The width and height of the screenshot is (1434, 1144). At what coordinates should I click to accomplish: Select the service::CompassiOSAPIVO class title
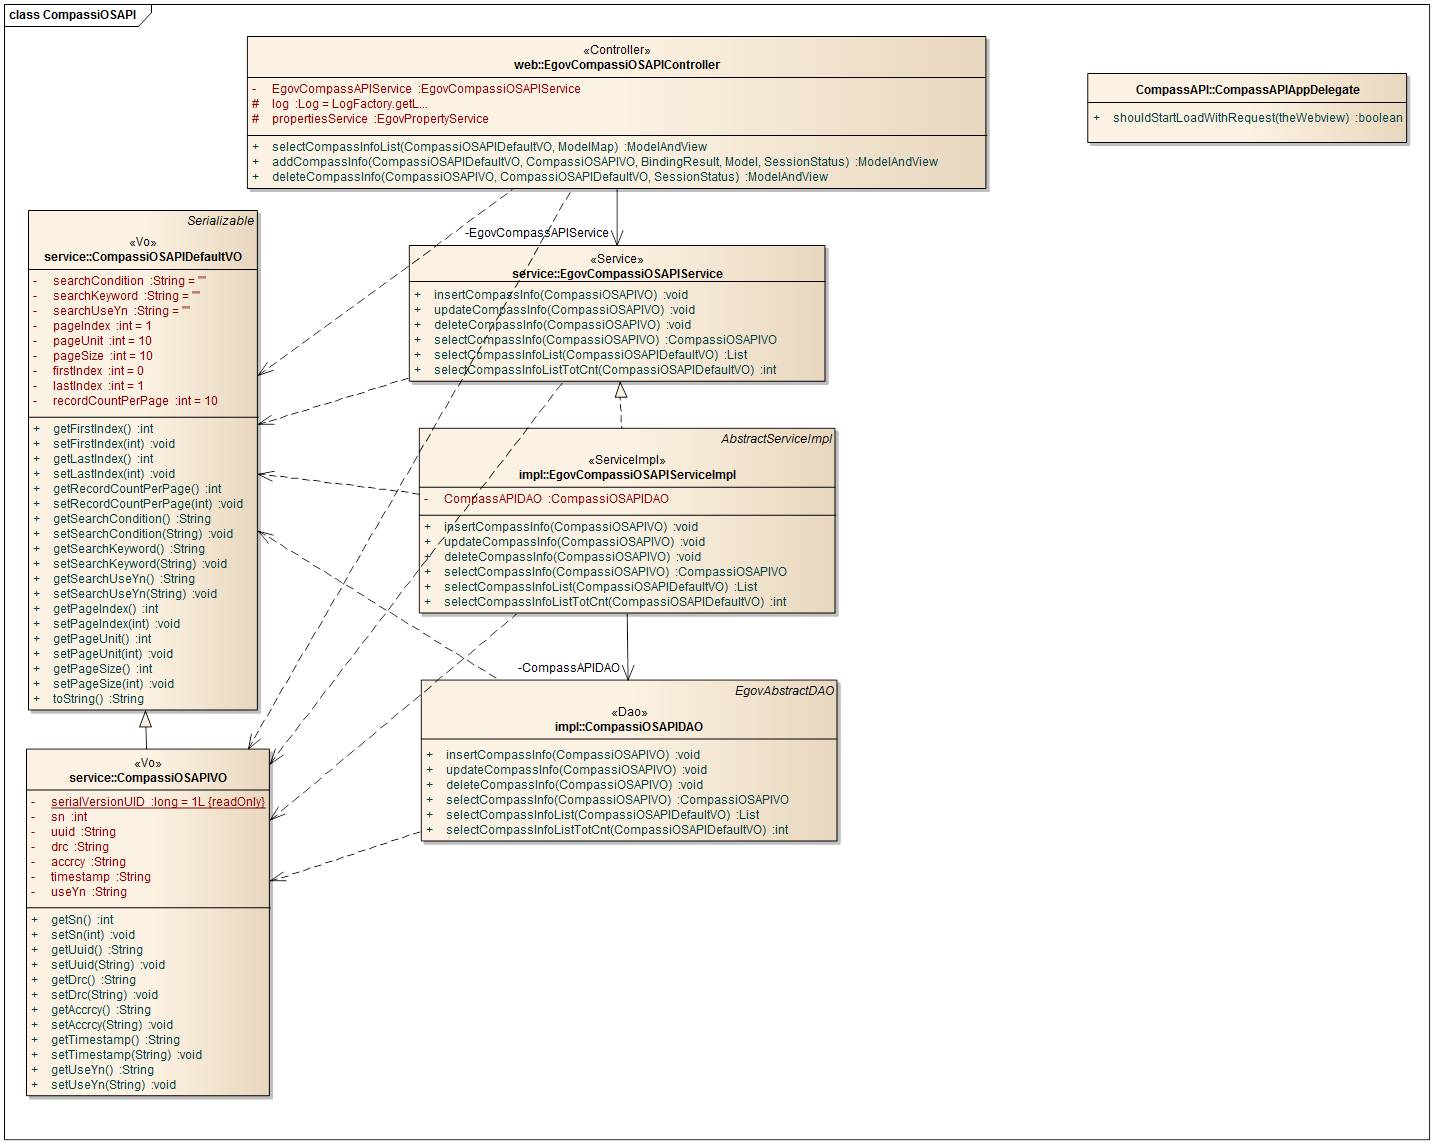[x=148, y=778]
